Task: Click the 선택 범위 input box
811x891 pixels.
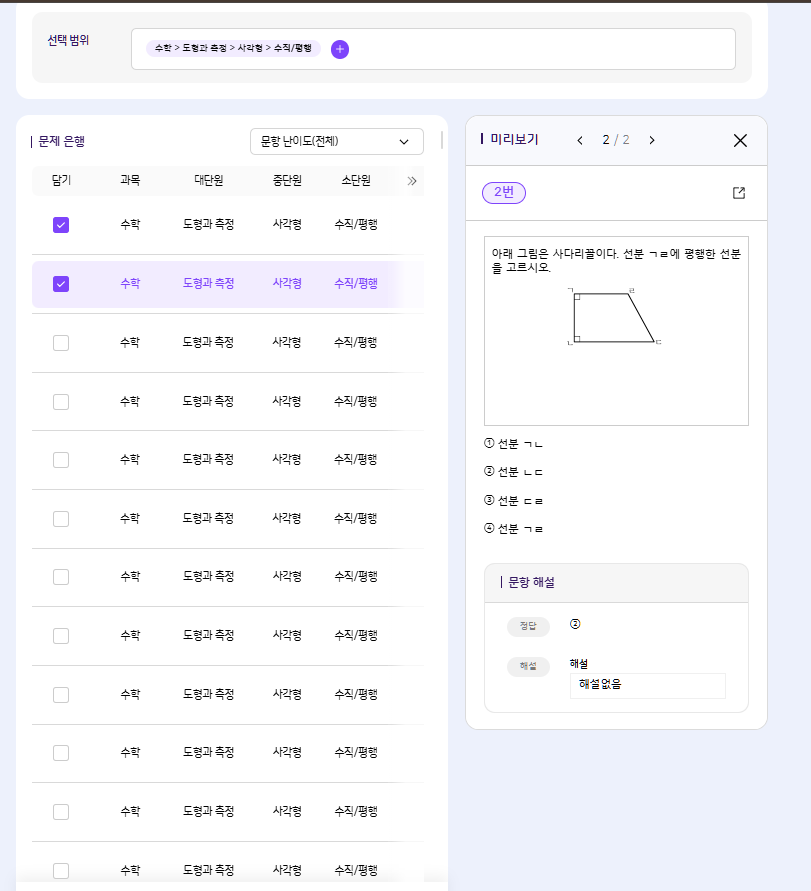Action: click(x=530, y=49)
